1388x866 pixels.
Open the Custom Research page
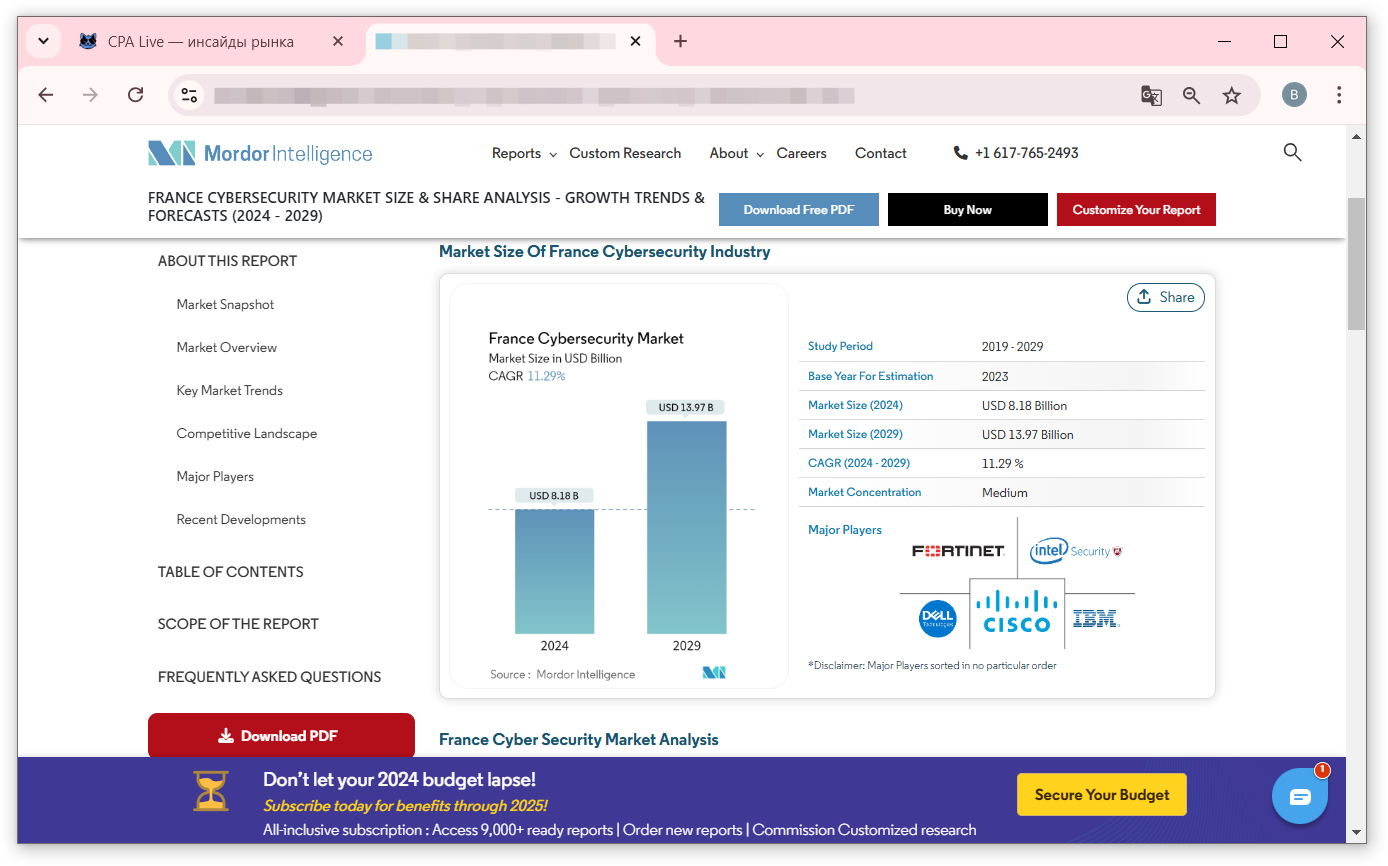[625, 153]
